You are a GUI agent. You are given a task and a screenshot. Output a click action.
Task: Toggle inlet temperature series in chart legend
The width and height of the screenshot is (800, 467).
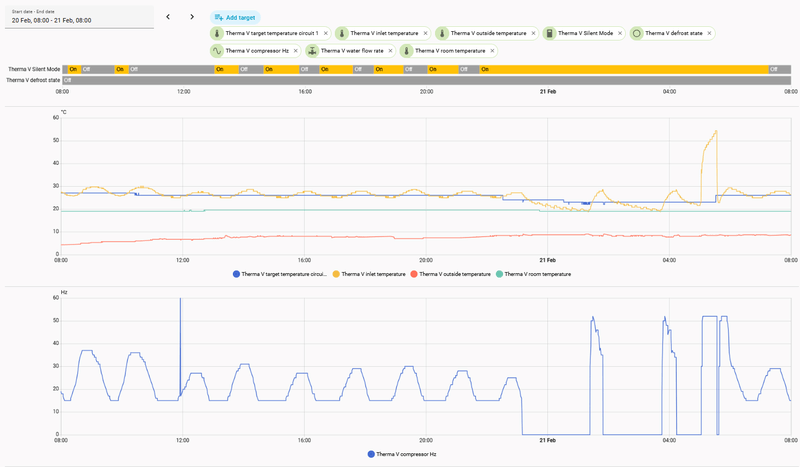(x=369, y=274)
